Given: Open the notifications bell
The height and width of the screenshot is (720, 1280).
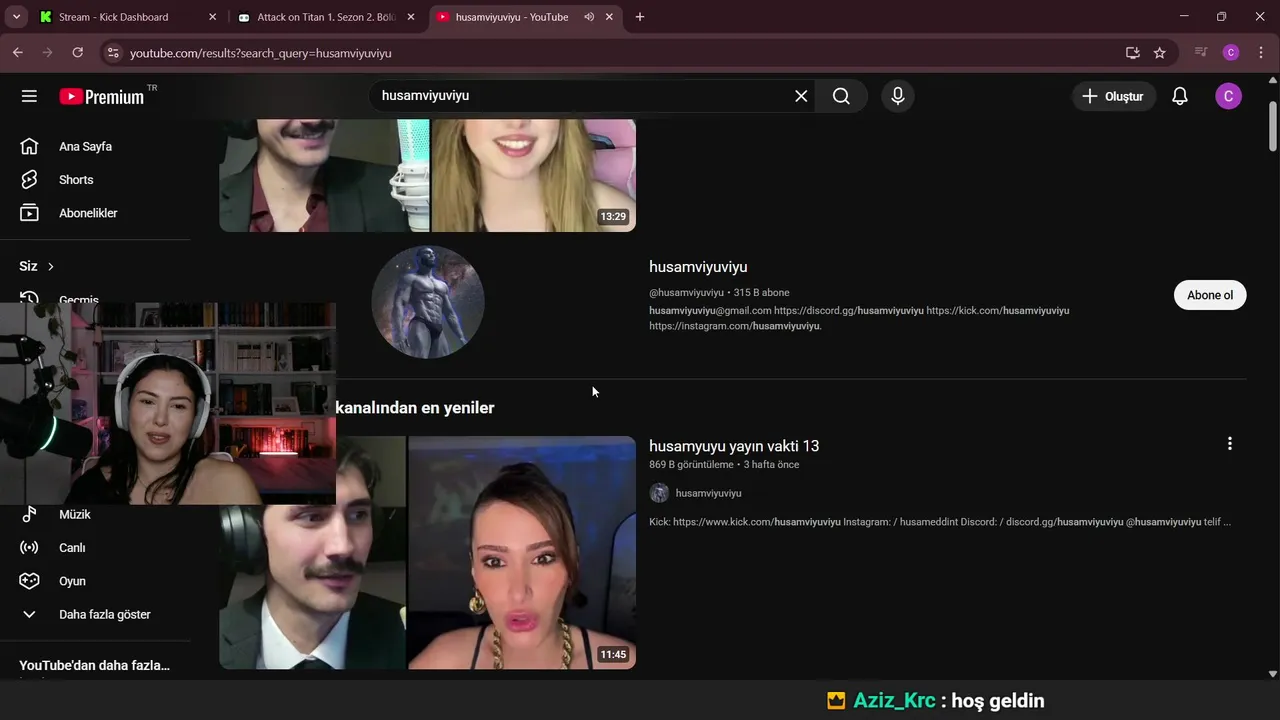Looking at the screenshot, I should click(x=1180, y=96).
